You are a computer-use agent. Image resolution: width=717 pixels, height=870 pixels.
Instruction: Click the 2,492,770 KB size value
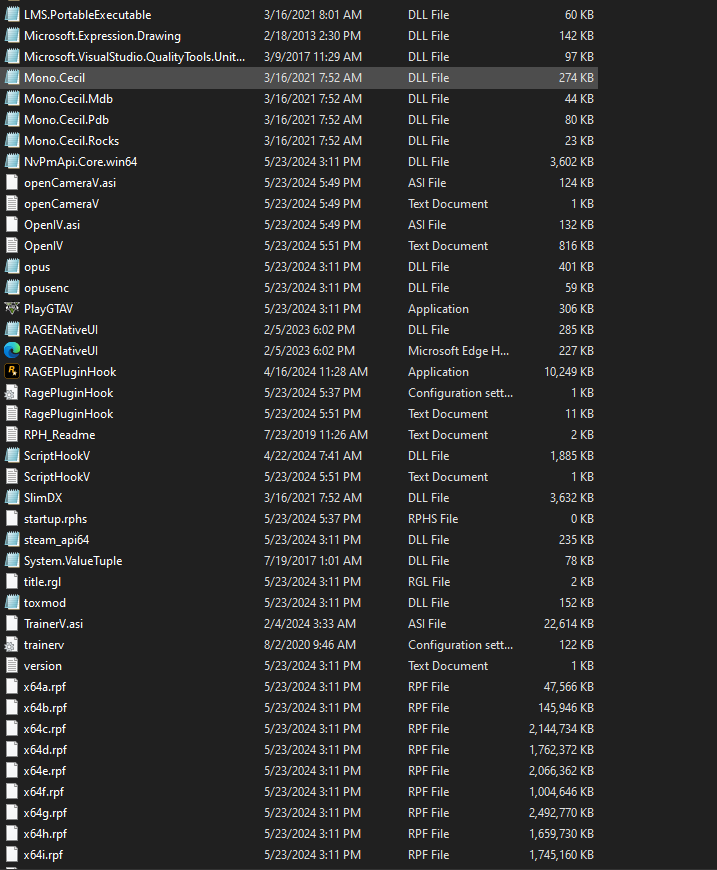(x=562, y=813)
